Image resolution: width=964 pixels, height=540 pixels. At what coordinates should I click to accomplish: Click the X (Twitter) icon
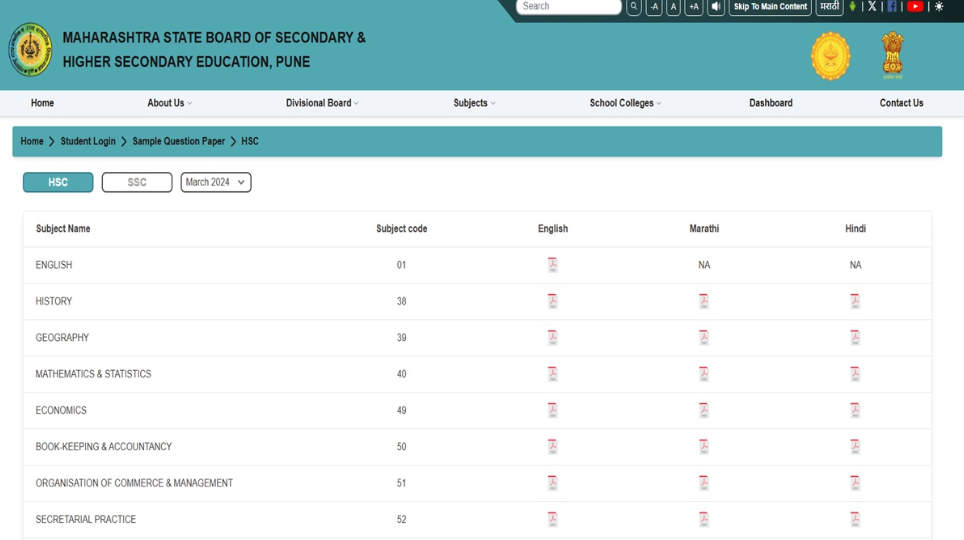(872, 7)
